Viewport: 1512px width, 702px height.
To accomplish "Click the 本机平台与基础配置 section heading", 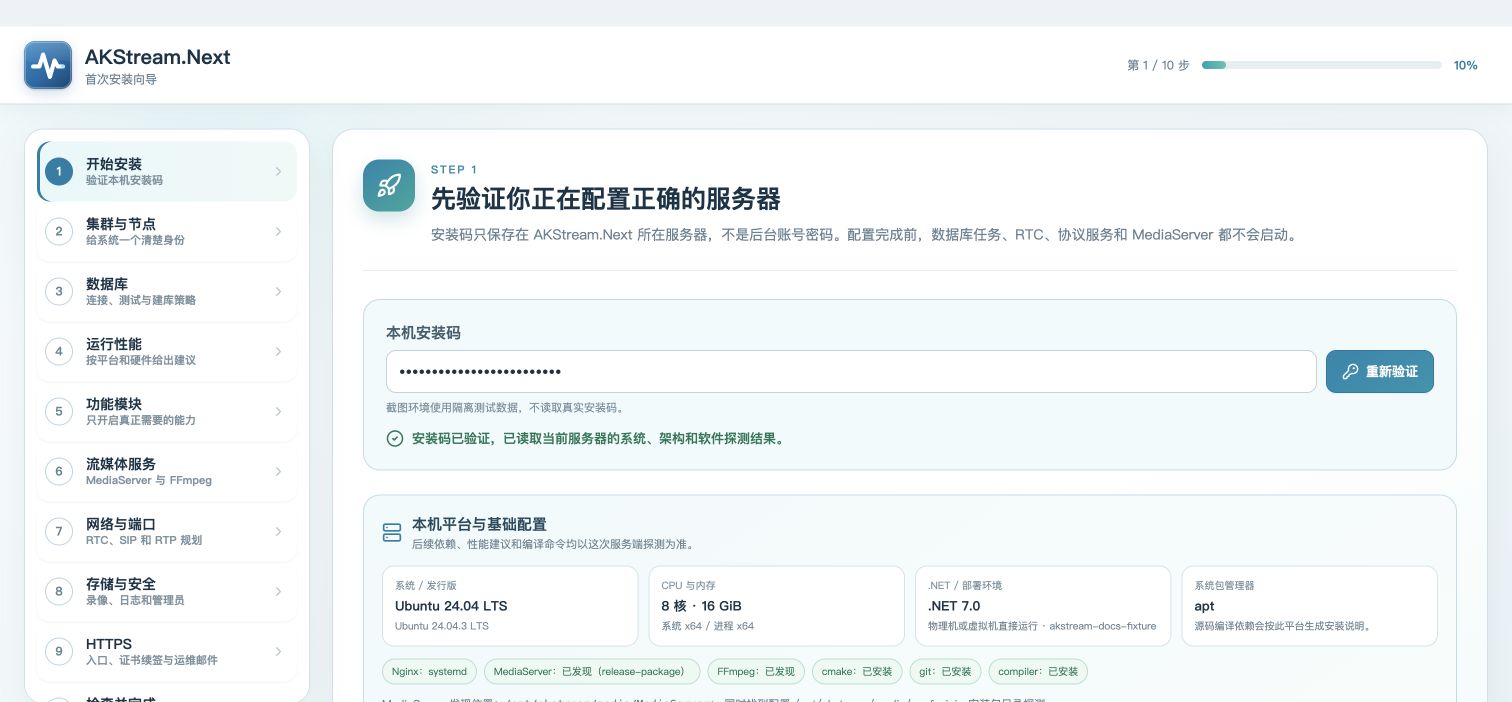I will [x=479, y=524].
